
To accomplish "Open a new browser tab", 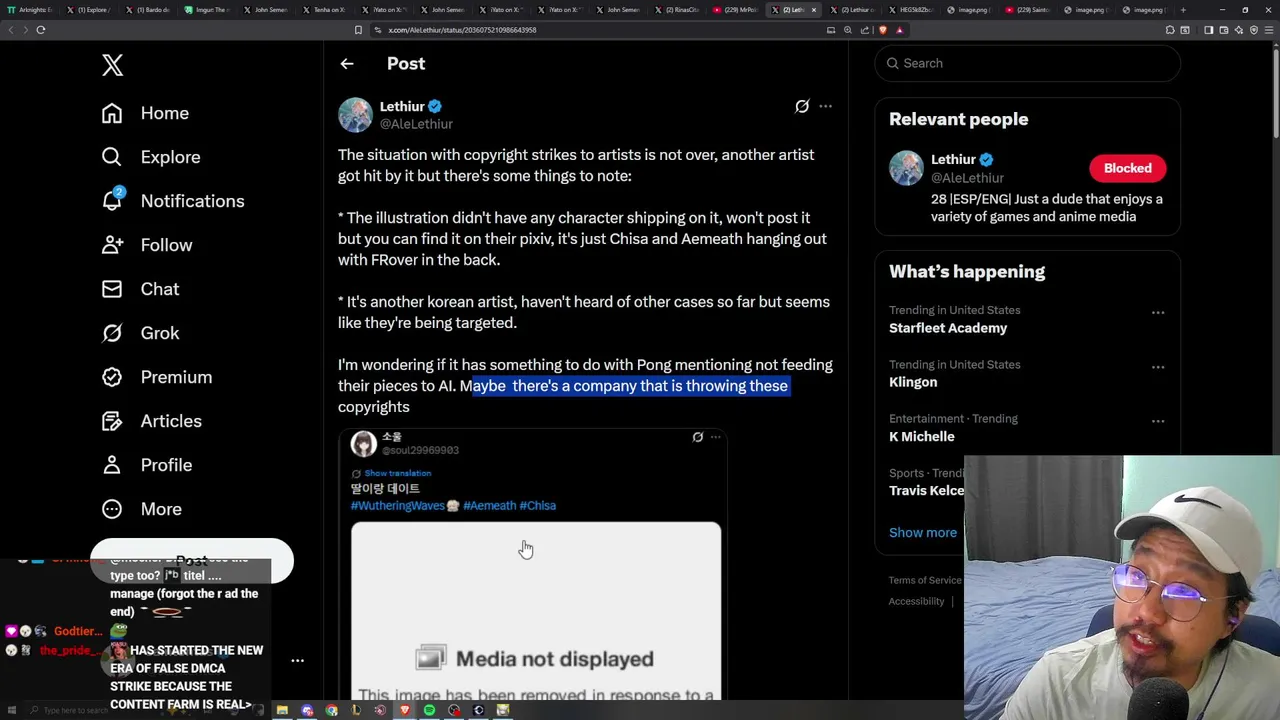I will tap(1183, 10).
